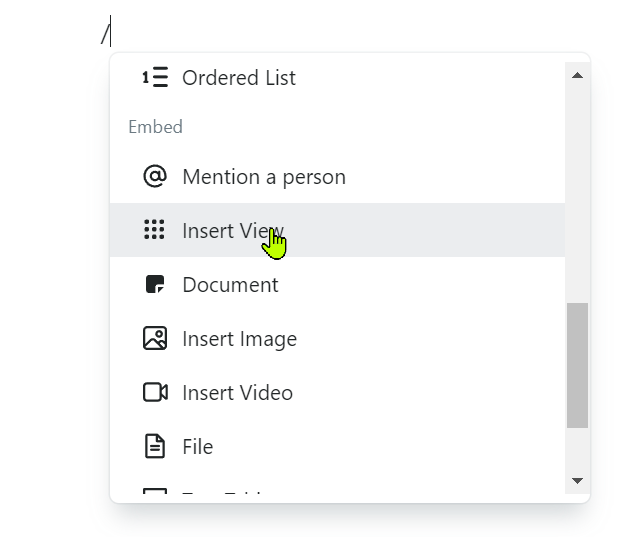Click the scrollbar up arrow
Viewport: 633px width, 537px height.
click(577, 75)
